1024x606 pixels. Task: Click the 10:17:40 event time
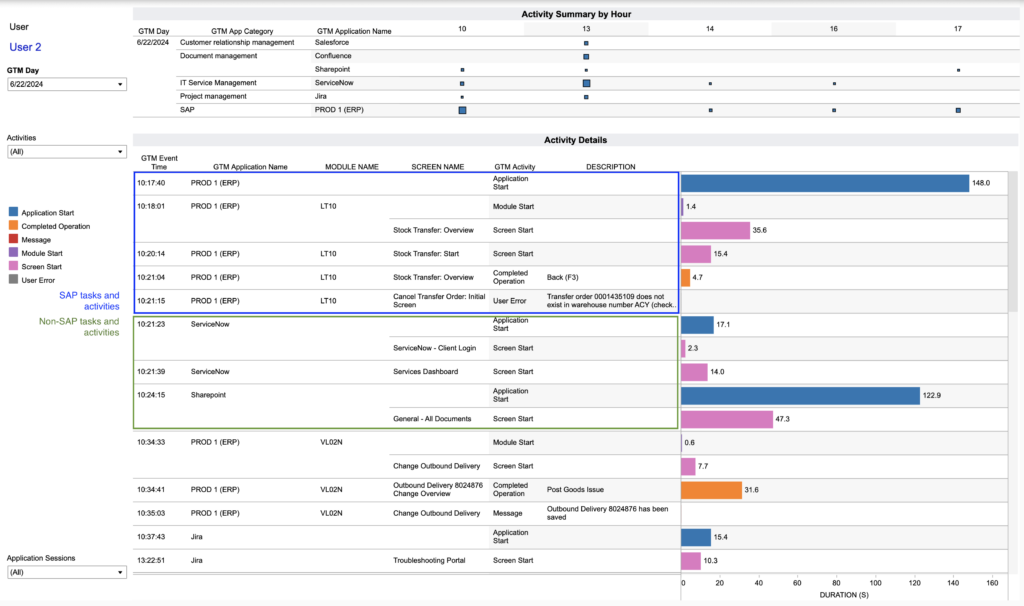click(x=151, y=183)
